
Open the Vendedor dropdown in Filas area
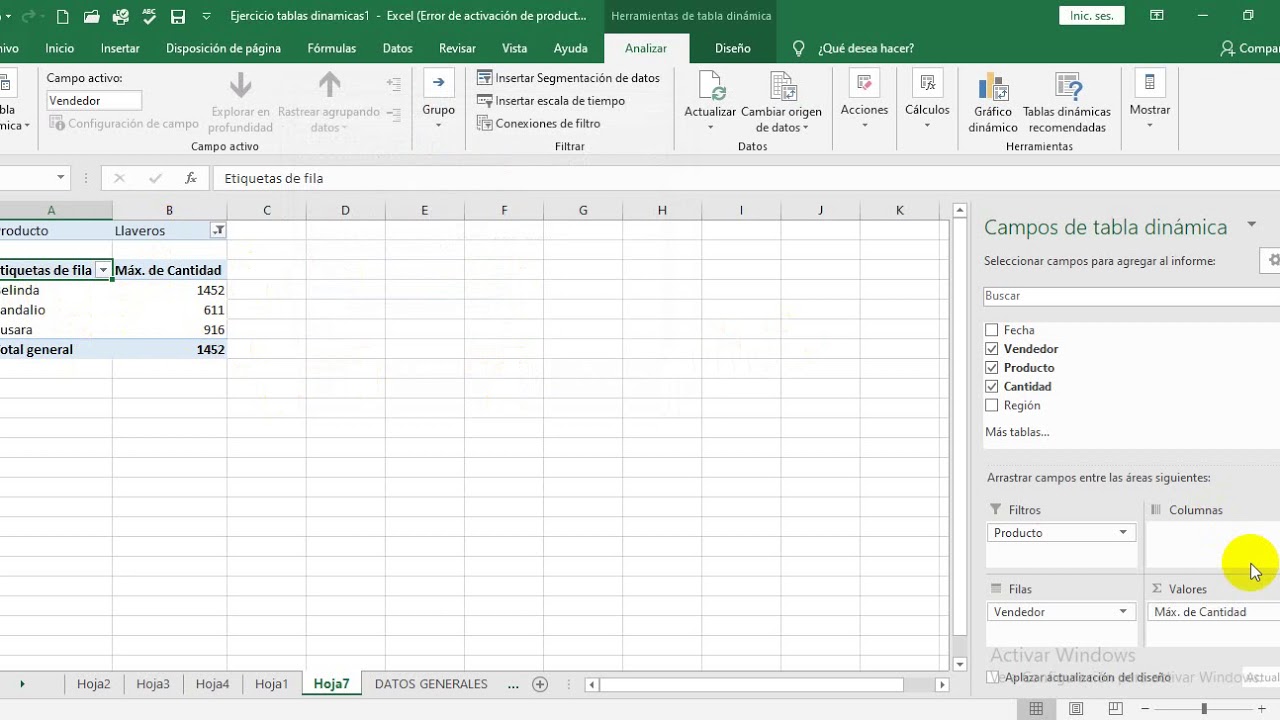tap(1123, 612)
